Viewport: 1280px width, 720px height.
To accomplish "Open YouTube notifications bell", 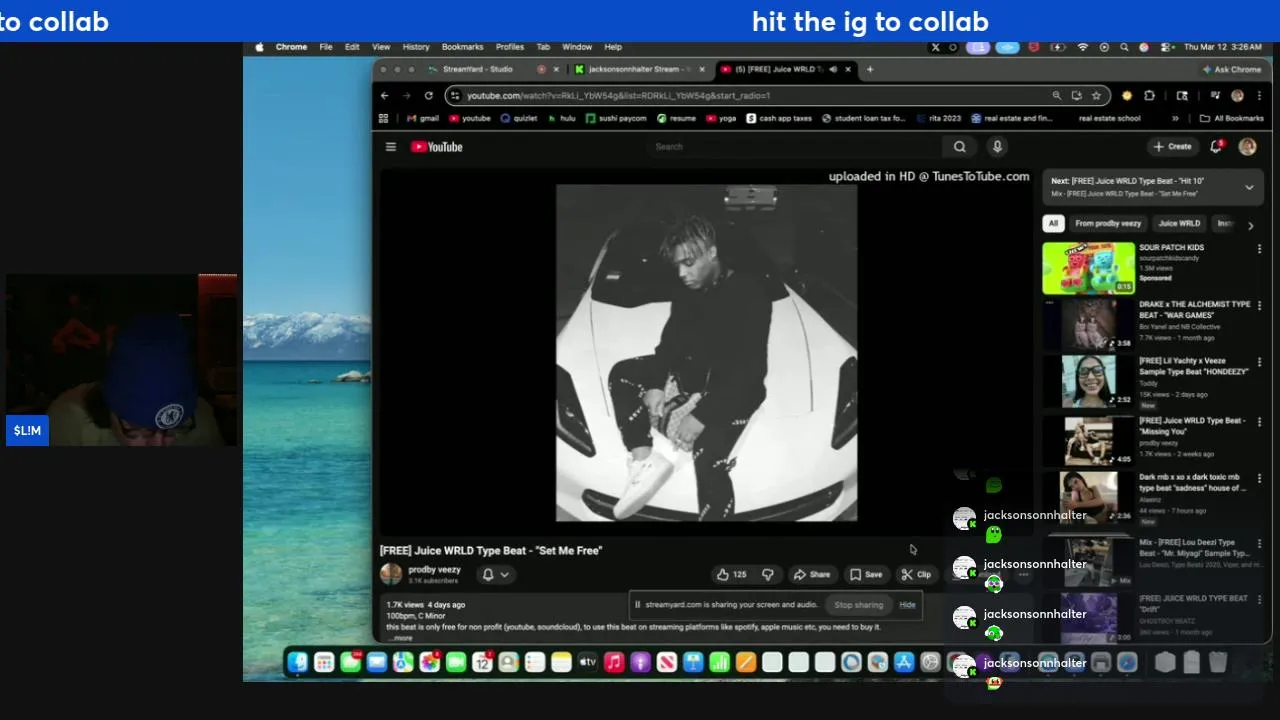I will (x=1216, y=146).
